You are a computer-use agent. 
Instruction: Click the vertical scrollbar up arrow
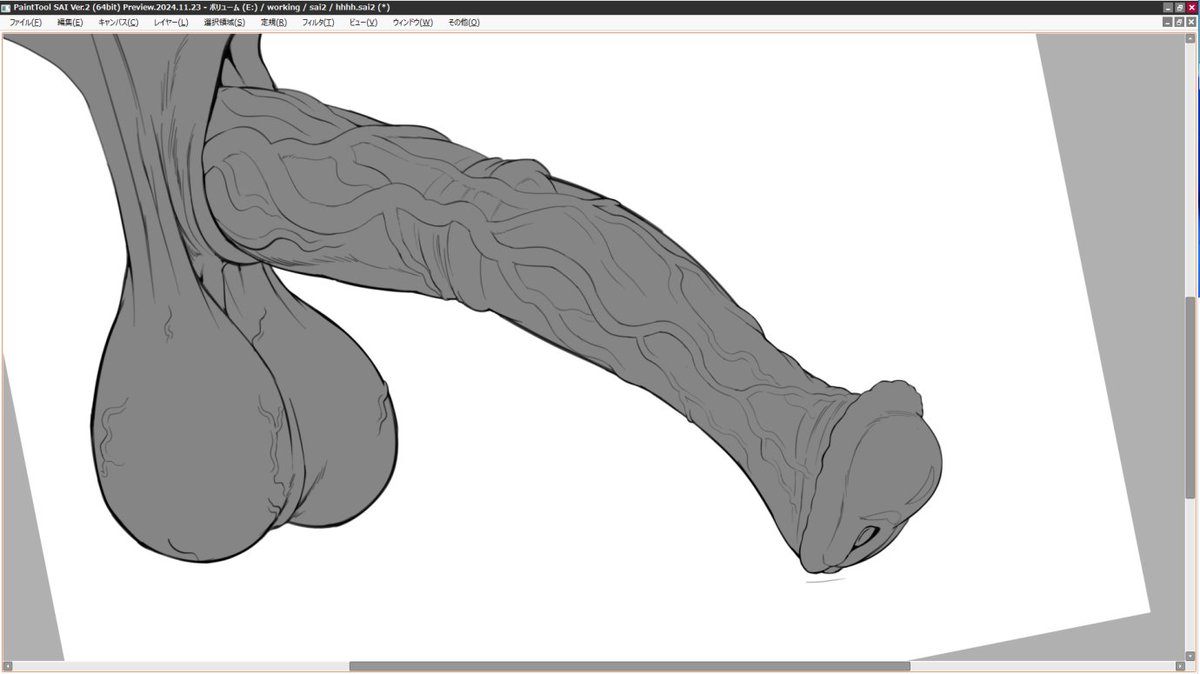pyautogui.click(x=1190, y=39)
